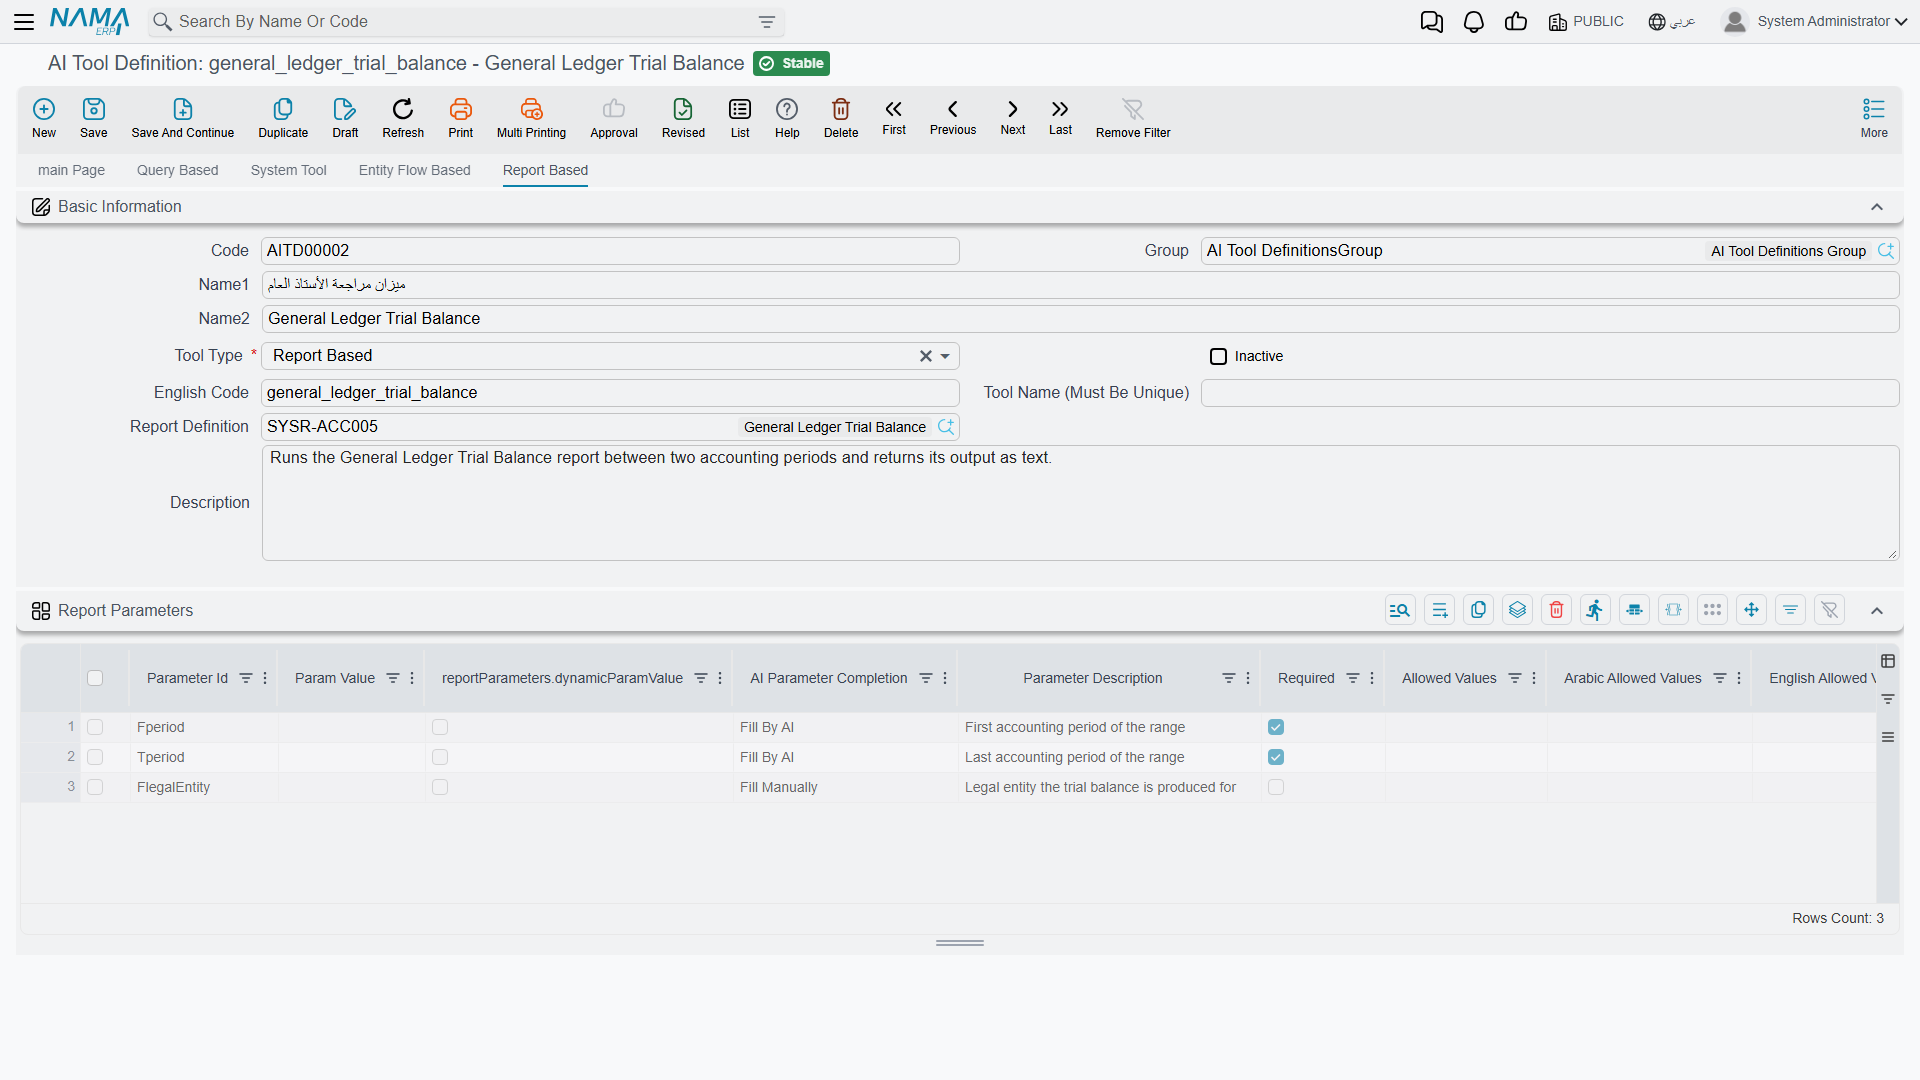The height and width of the screenshot is (1080, 1920).
Task: Click the PUBLIC company button
Action: click(x=1586, y=22)
